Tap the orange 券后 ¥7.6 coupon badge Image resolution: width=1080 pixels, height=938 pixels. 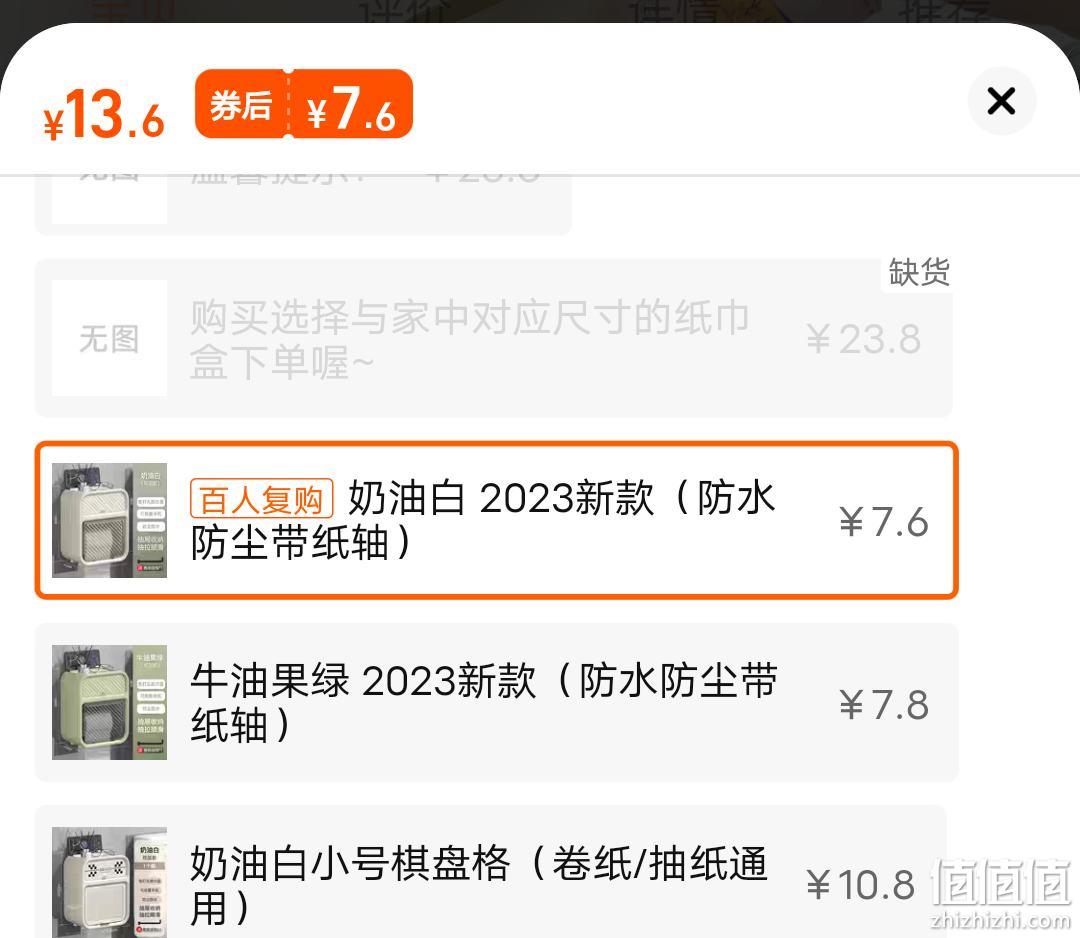tap(304, 104)
